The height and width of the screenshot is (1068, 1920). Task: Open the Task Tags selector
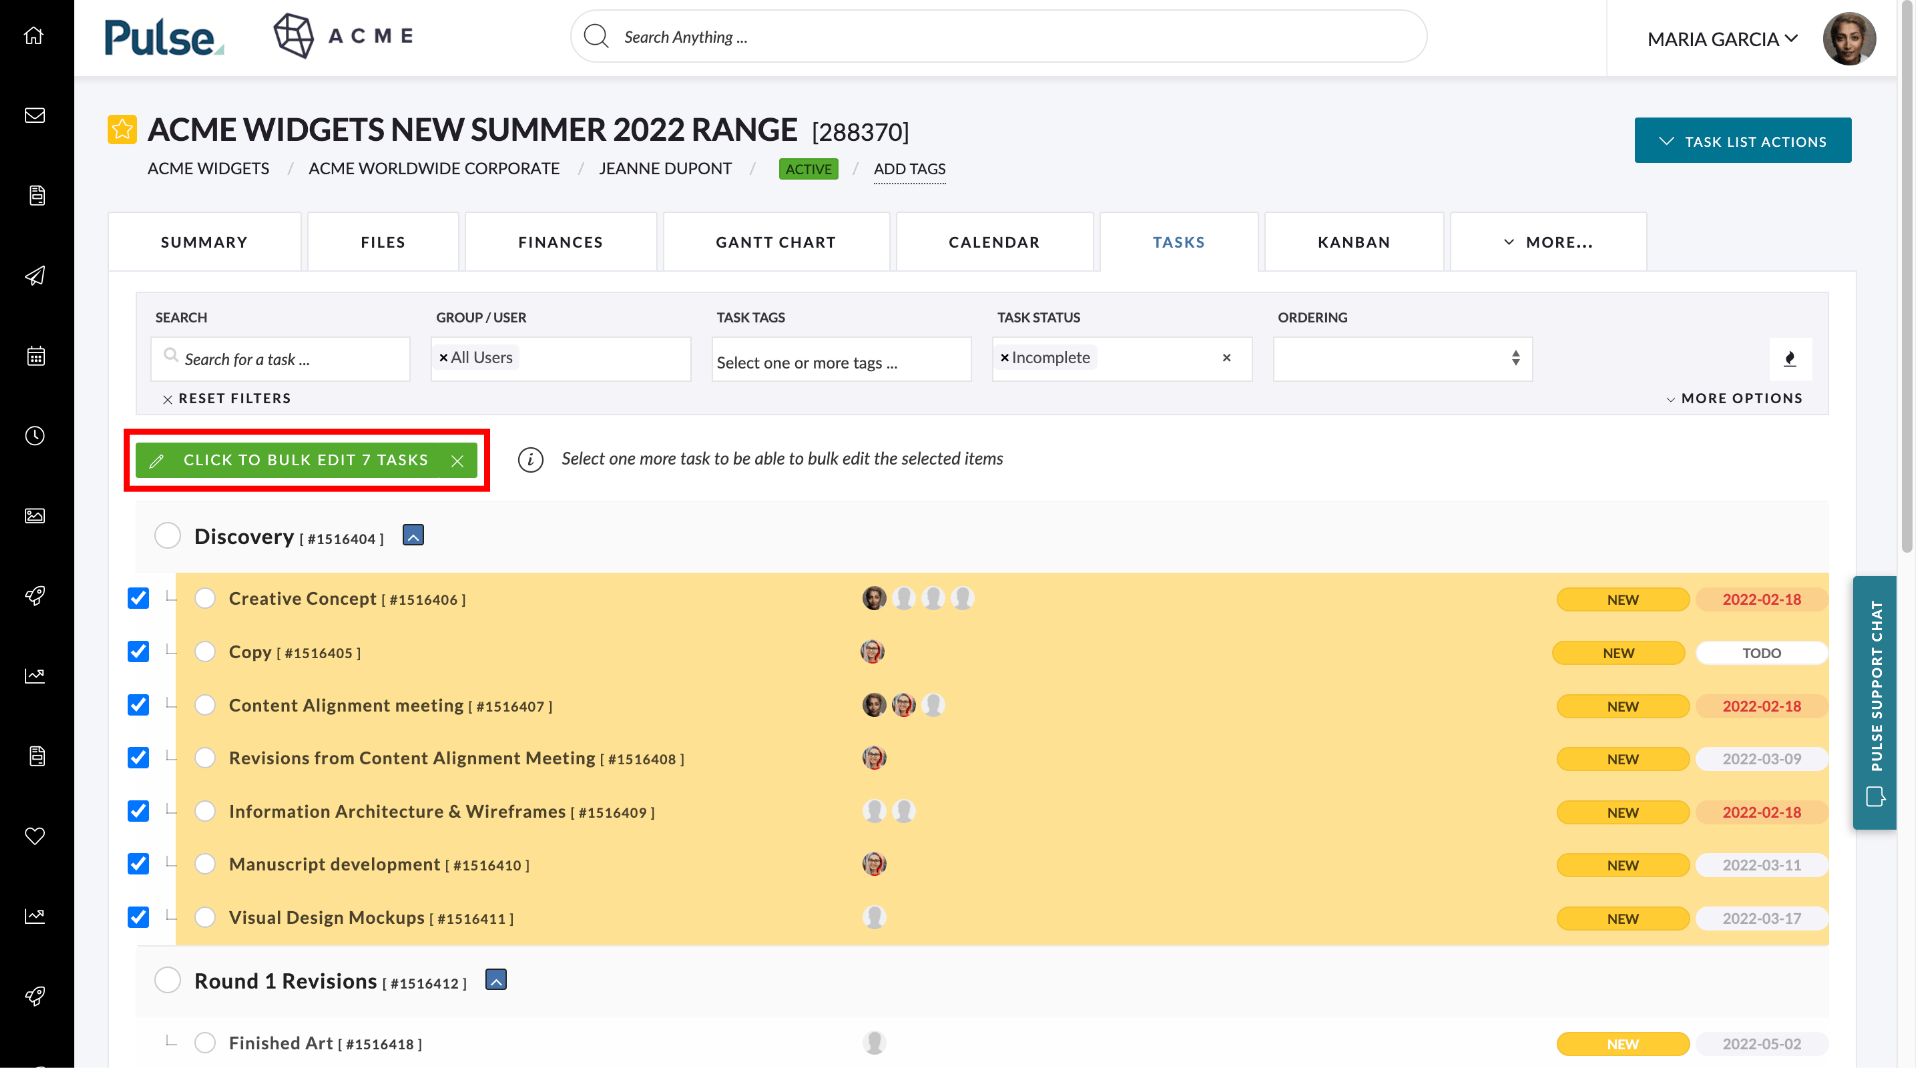(x=841, y=360)
